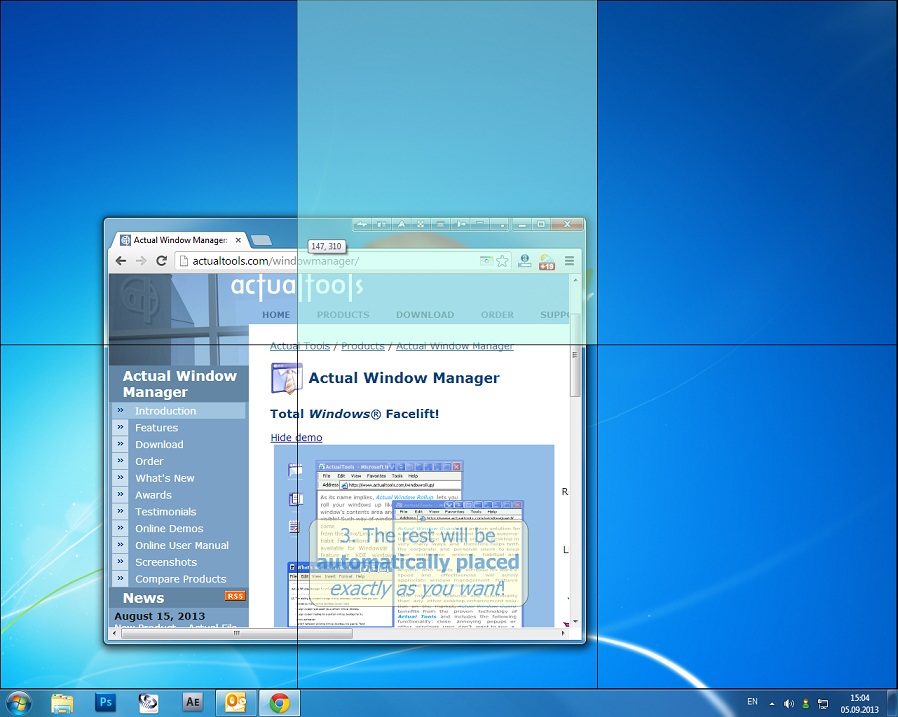The image size is (898, 717).
Task: Click the screenshot extension icon in address bar
Action: [486, 261]
